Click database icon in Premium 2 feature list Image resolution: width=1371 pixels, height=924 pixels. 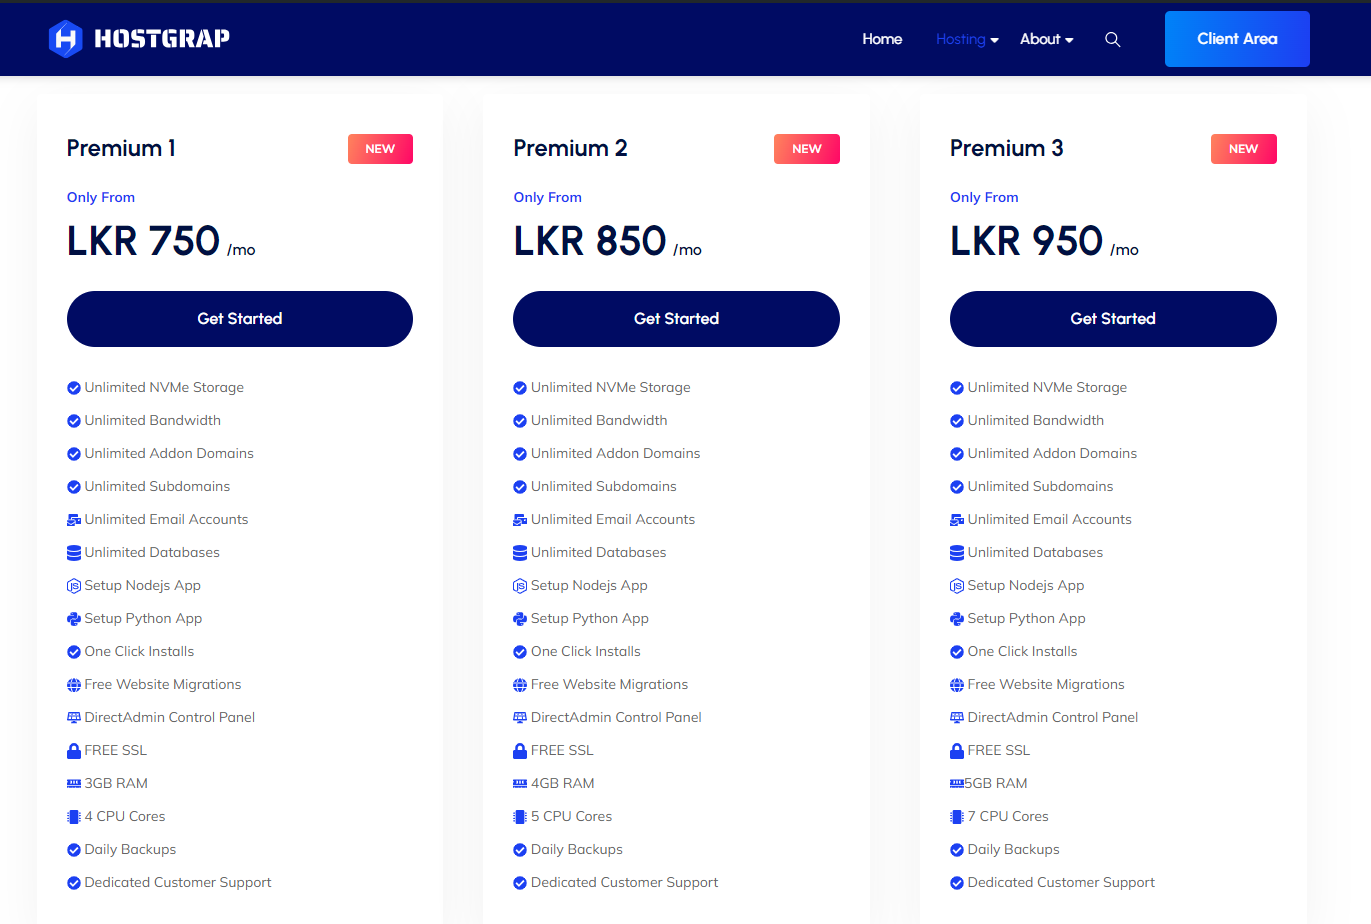(520, 553)
